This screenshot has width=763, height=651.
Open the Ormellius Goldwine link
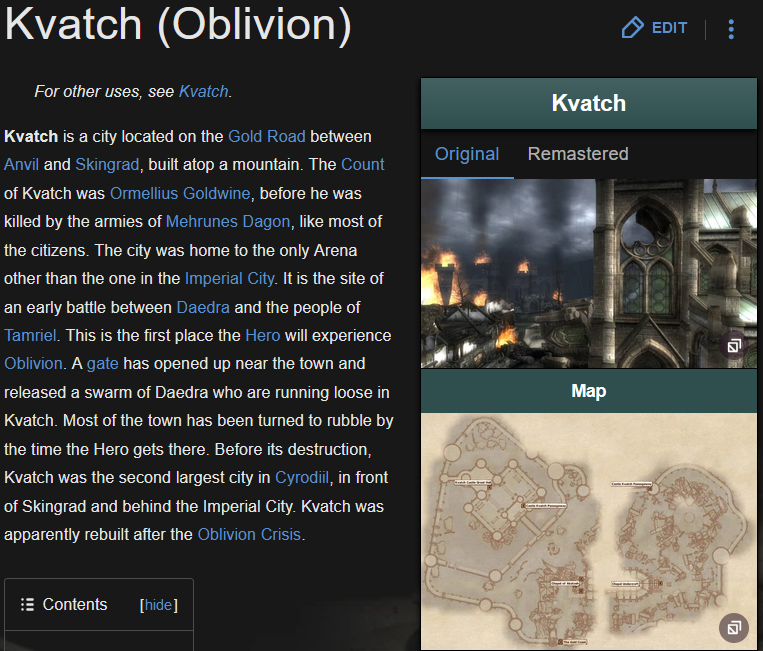[180, 193]
